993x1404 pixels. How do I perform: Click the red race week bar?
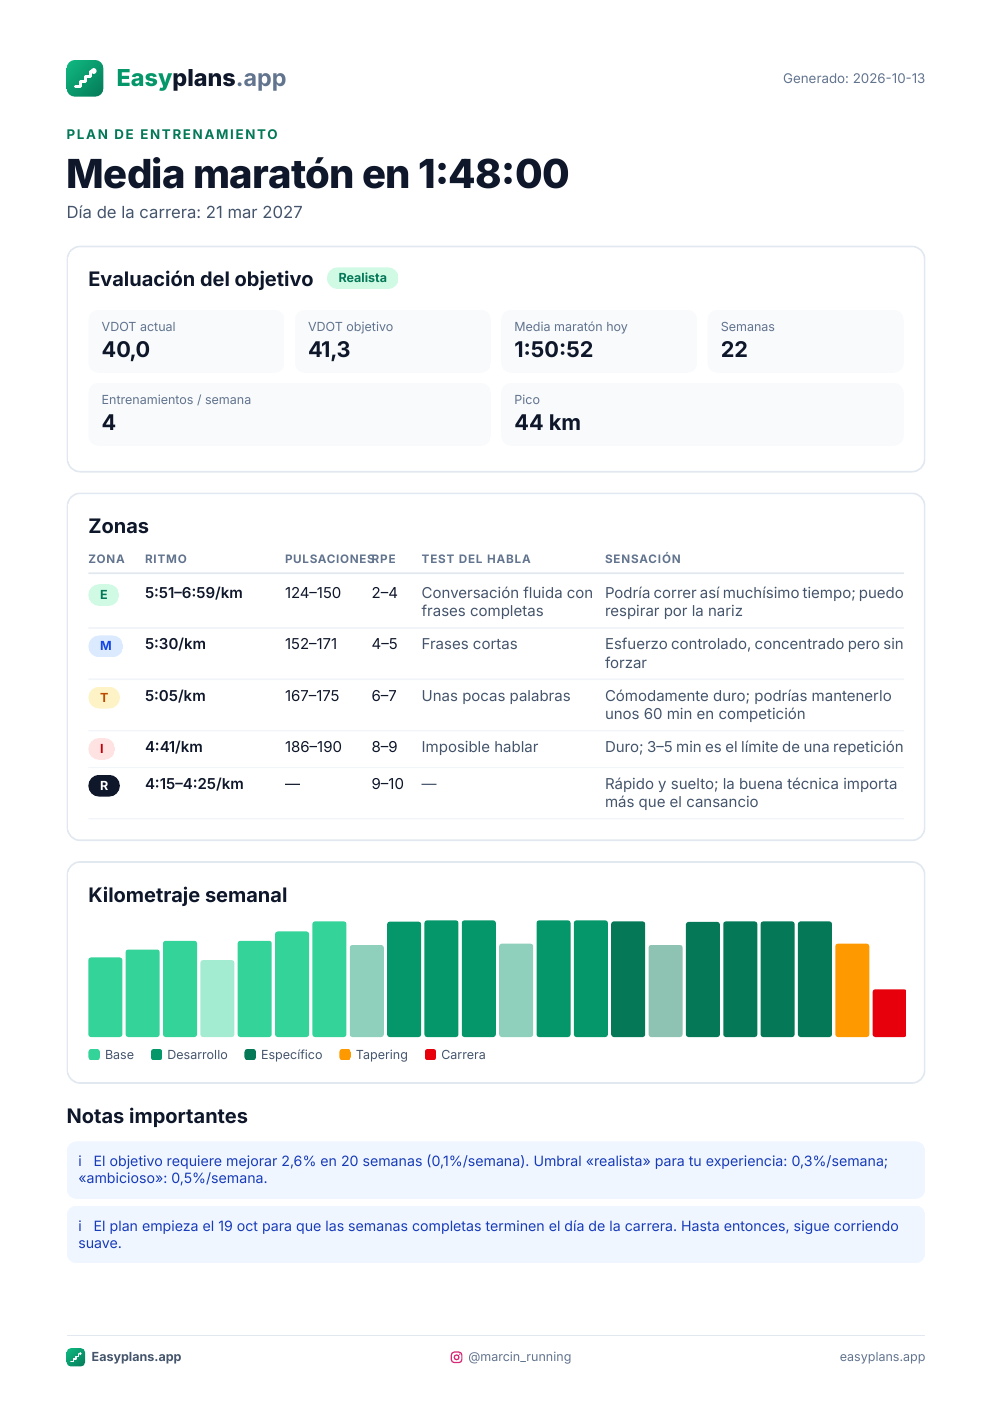tap(889, 1013)
